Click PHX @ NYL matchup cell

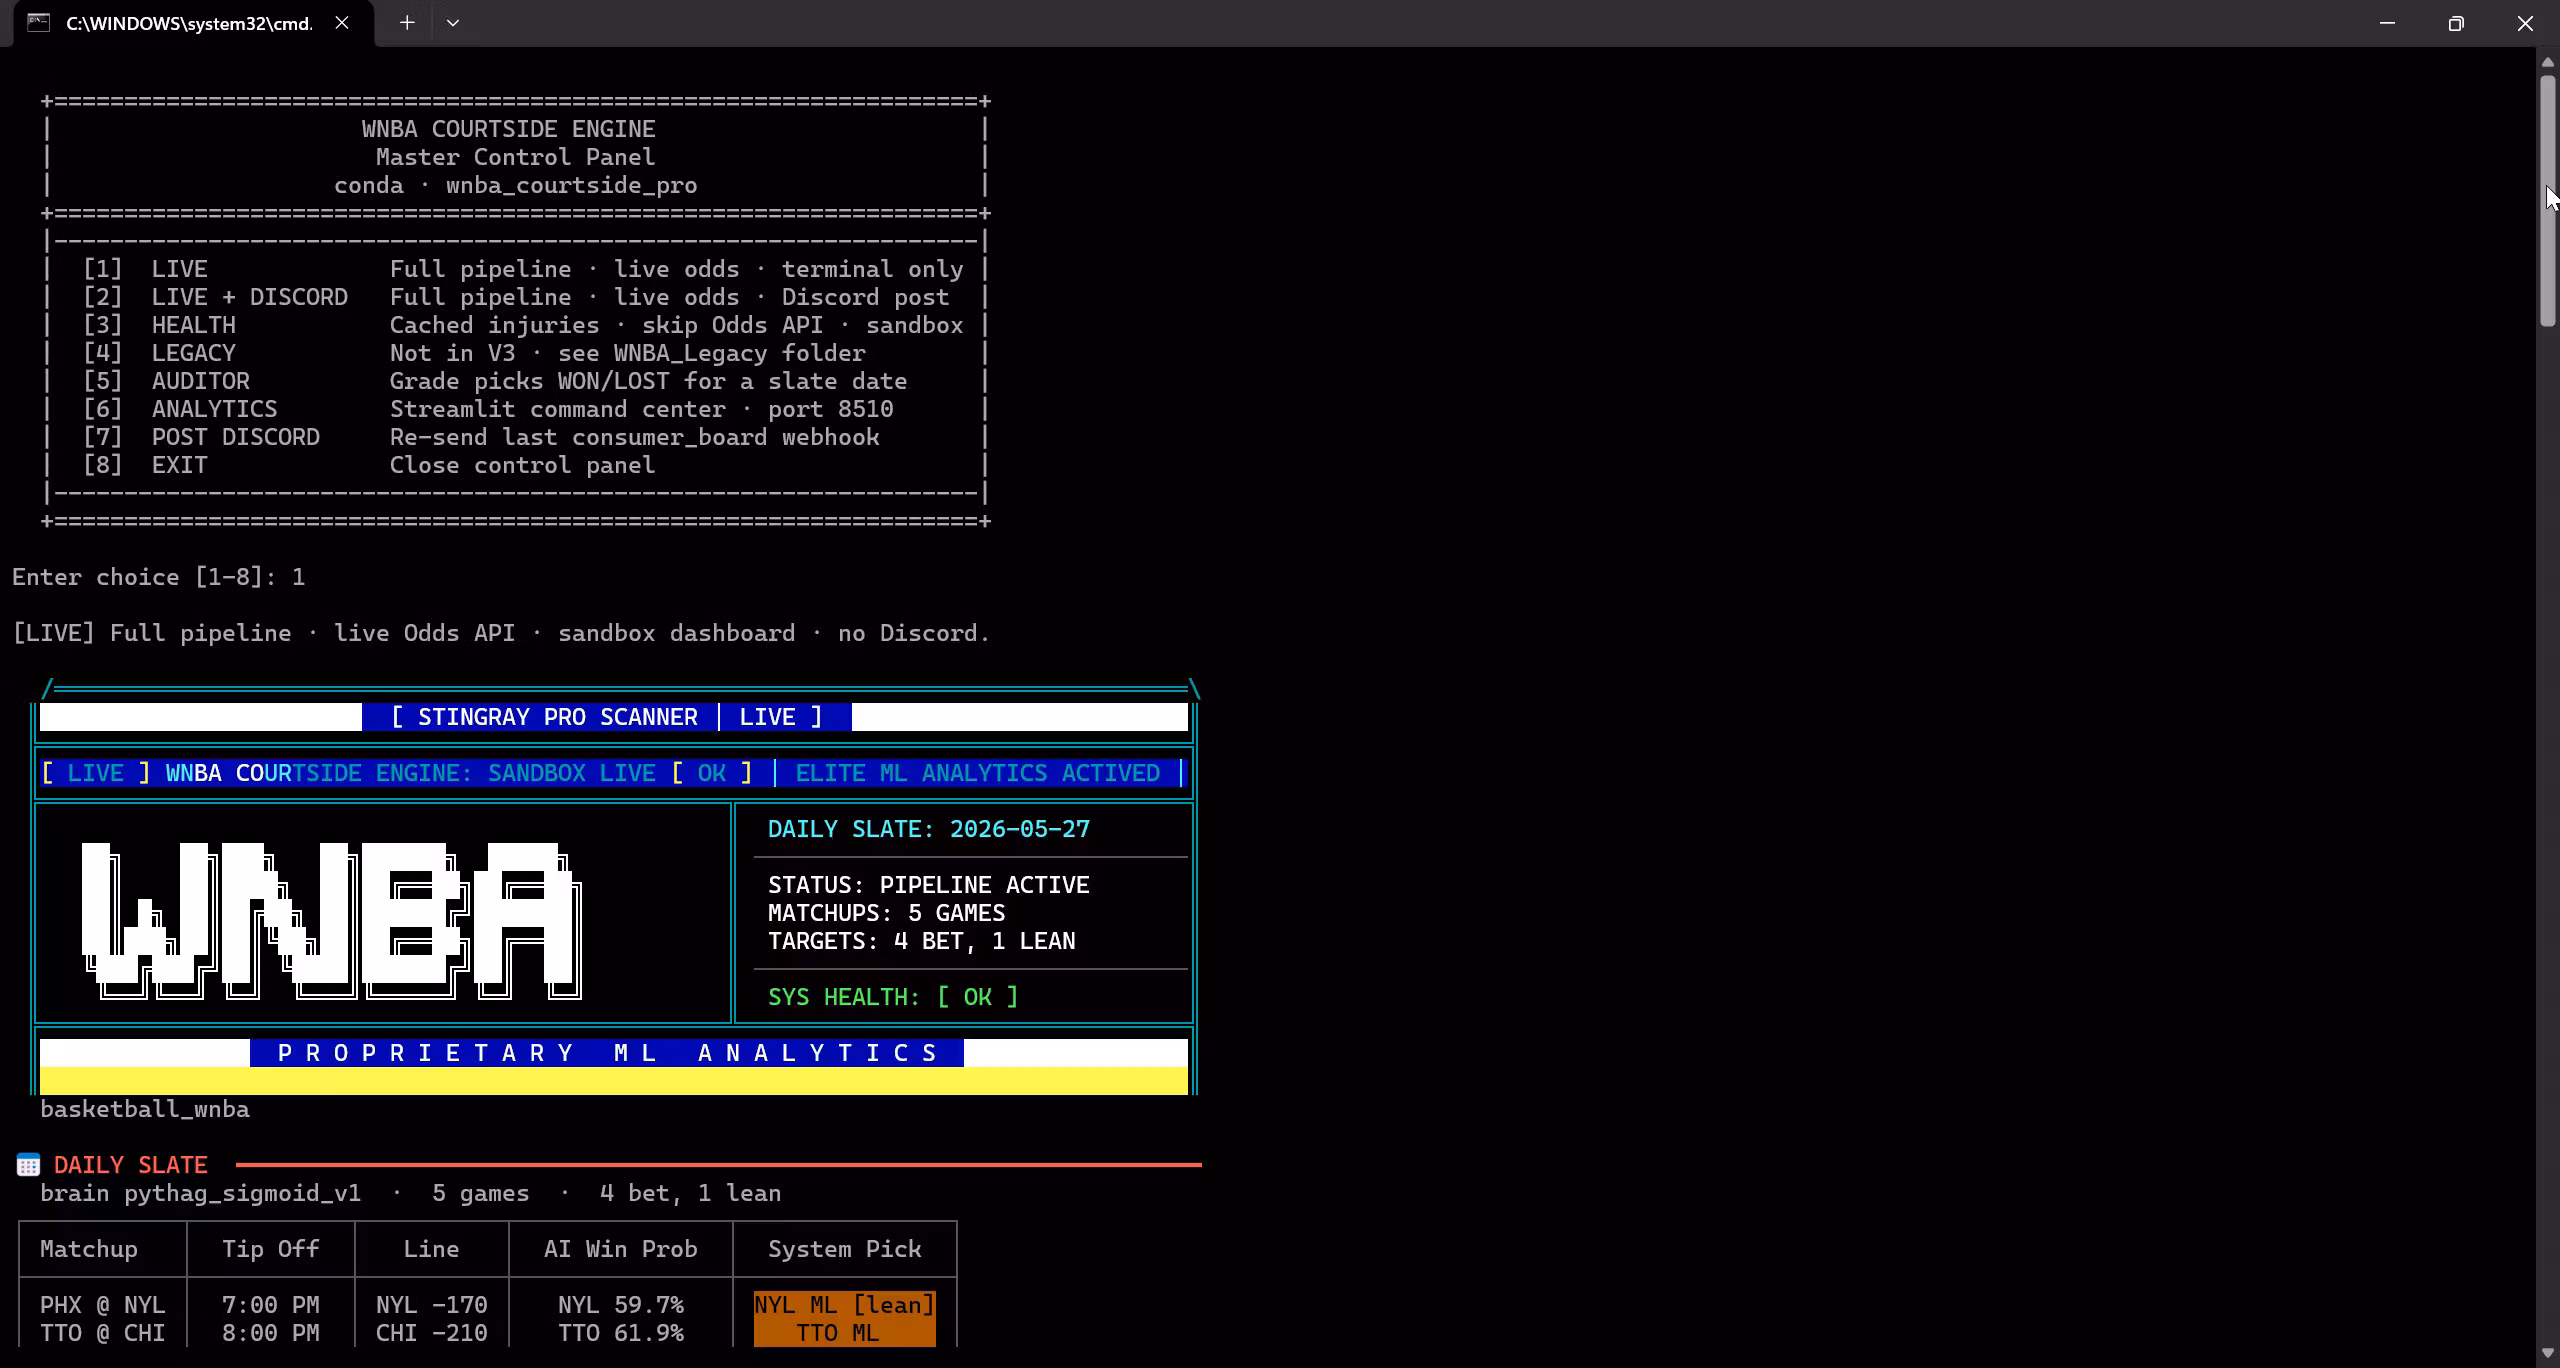click(103, 1305)
